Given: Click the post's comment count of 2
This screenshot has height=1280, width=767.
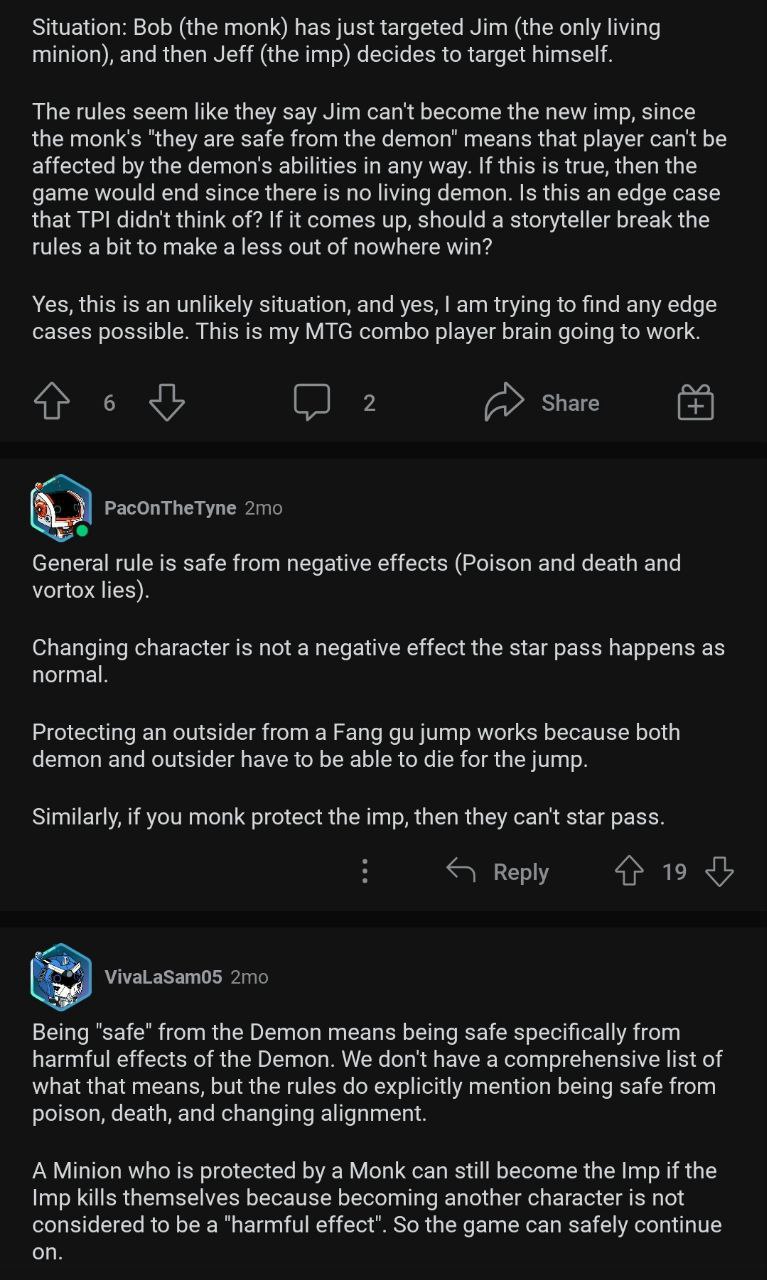Looking at the screenshot, I should click(x=369, y=403).
